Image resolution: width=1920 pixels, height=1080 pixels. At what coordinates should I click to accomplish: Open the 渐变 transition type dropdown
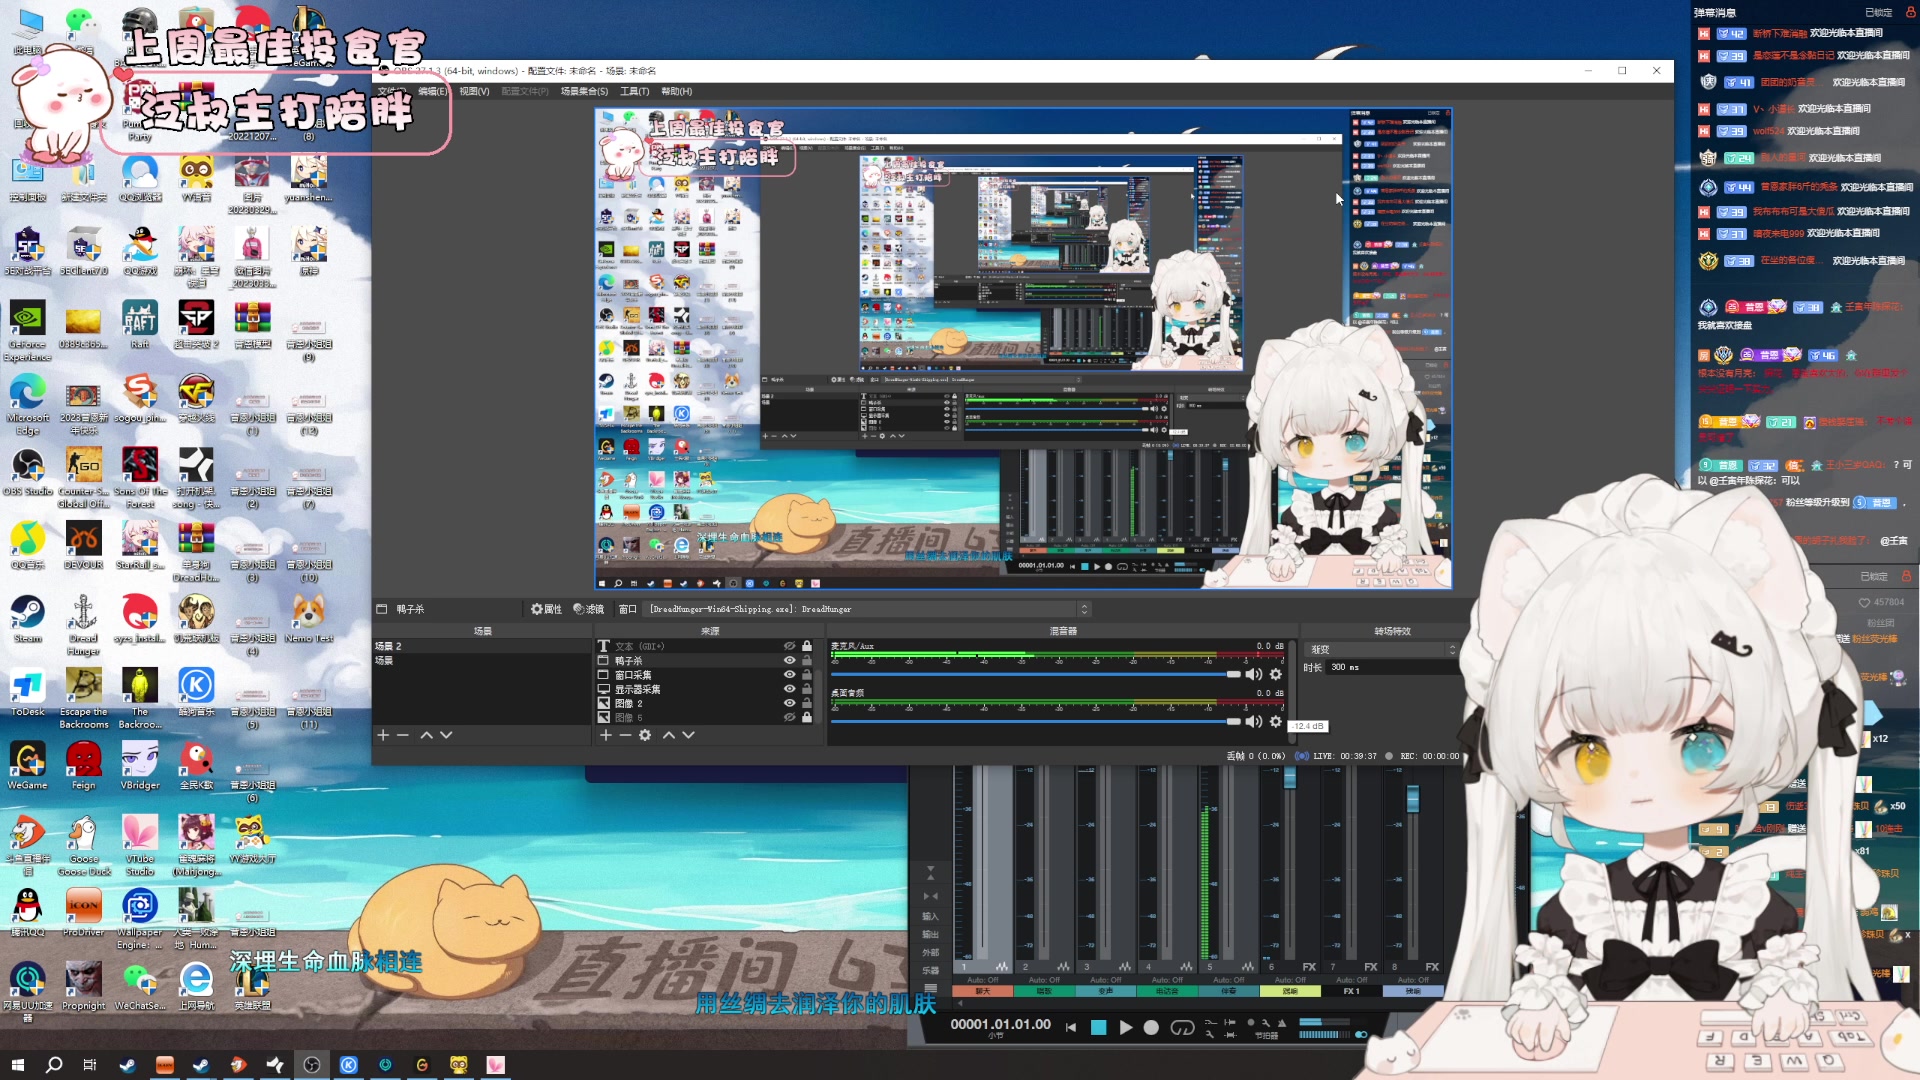(1382, 650)
